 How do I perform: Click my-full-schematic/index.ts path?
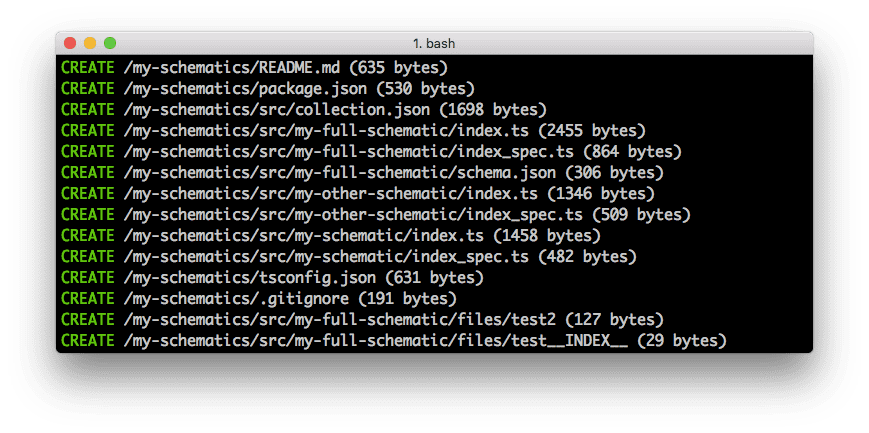(x=326, y=131)
